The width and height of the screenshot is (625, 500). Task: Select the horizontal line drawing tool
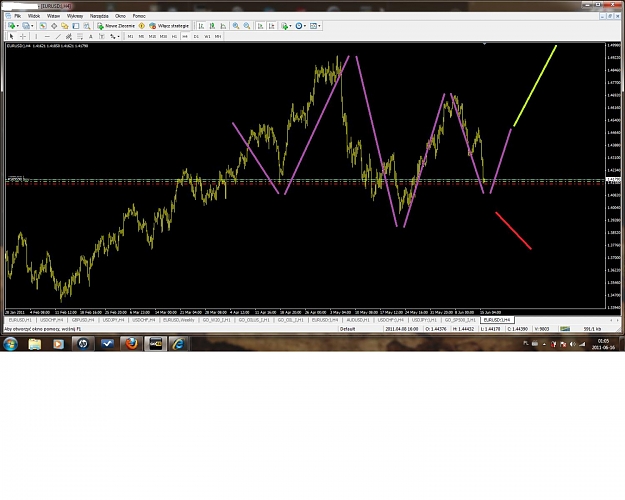click(x=47, y=36)
